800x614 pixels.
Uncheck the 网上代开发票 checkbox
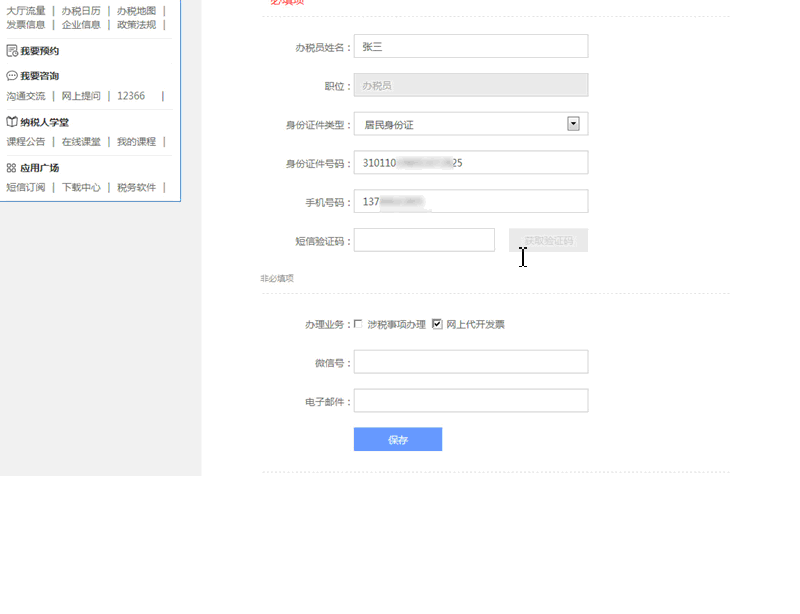pyautogui.click(x=437, y=324)
